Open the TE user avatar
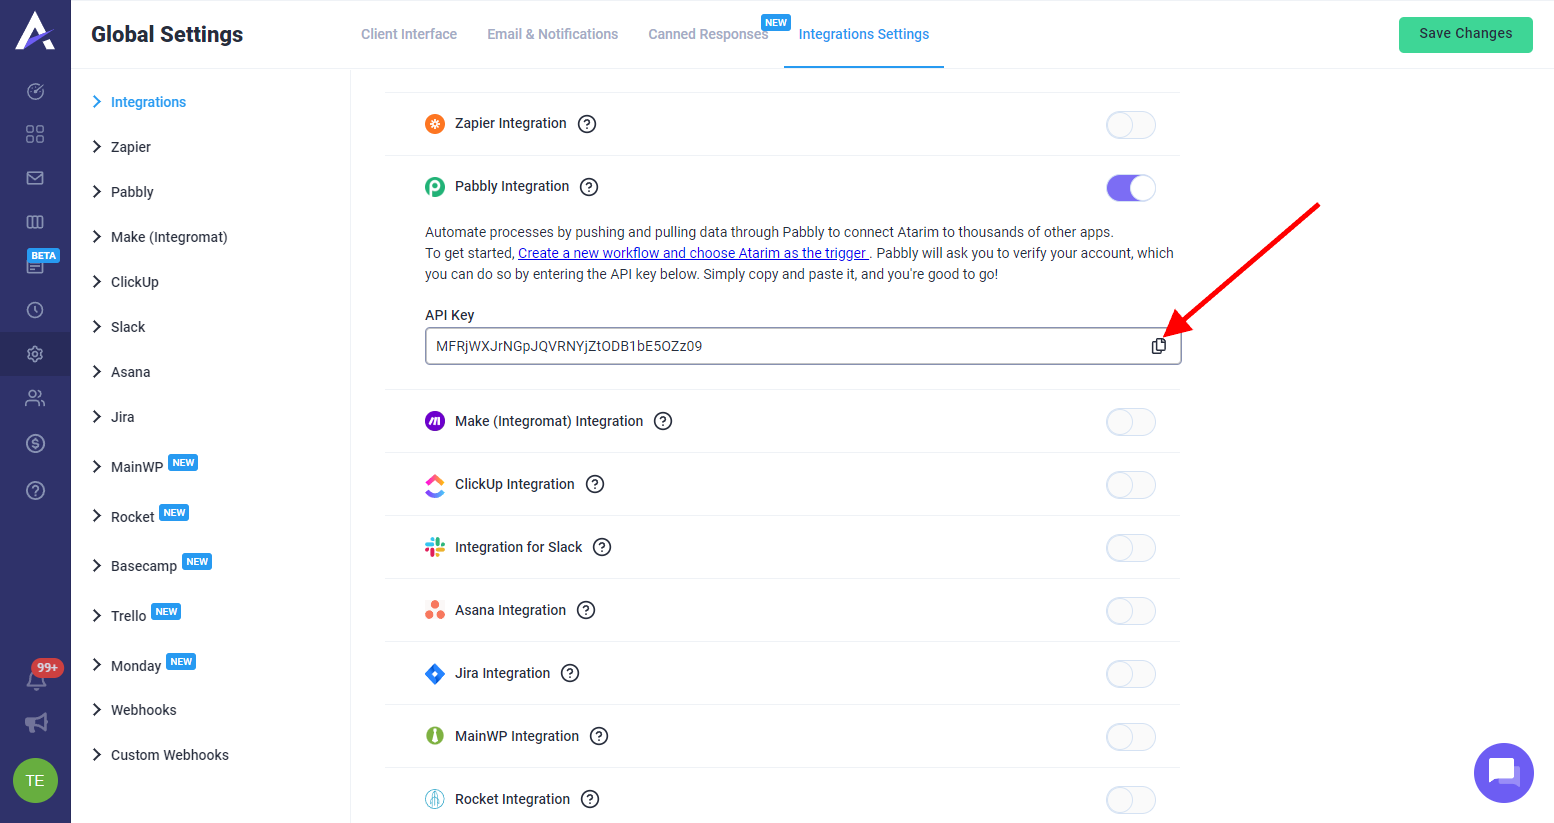This screenshot has height=823, width=1554. tap(35, 781)
